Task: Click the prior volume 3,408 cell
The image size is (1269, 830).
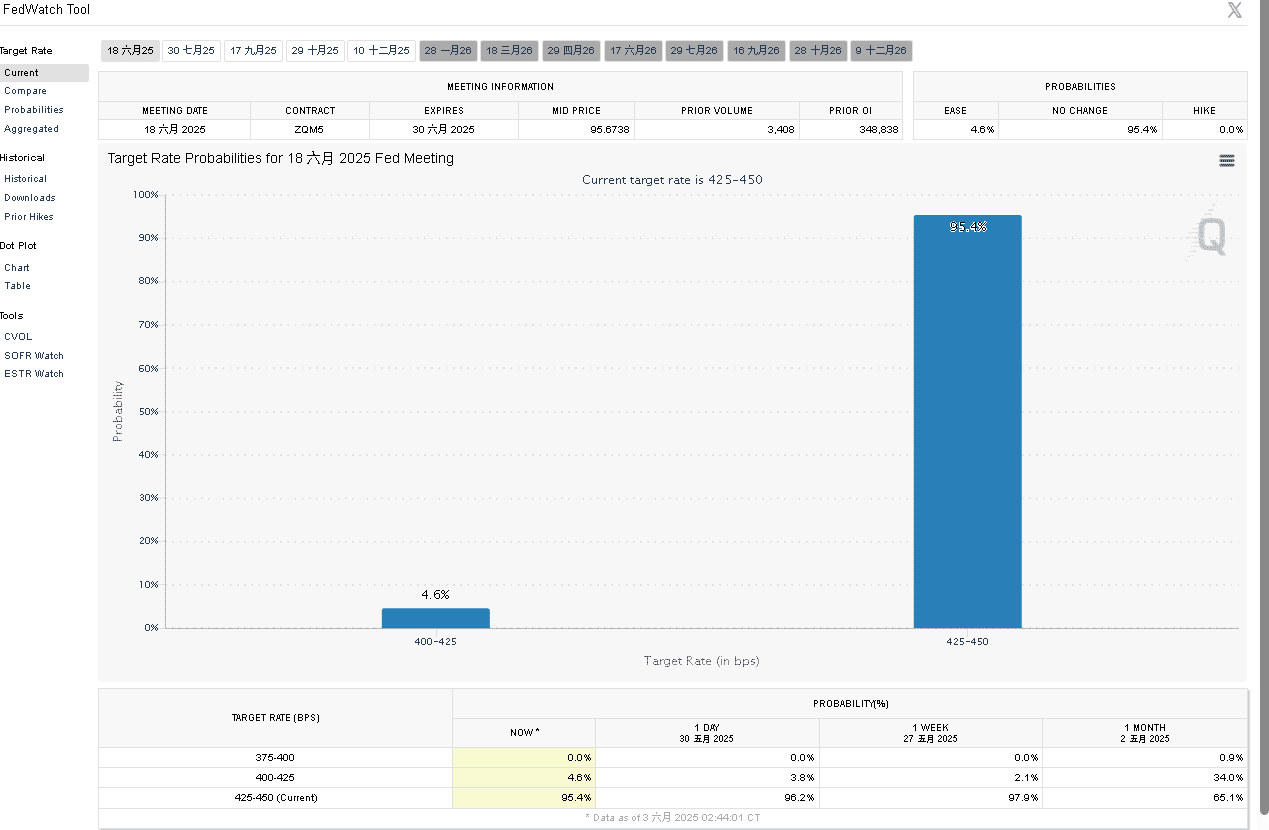Action: tap(717, 130)
